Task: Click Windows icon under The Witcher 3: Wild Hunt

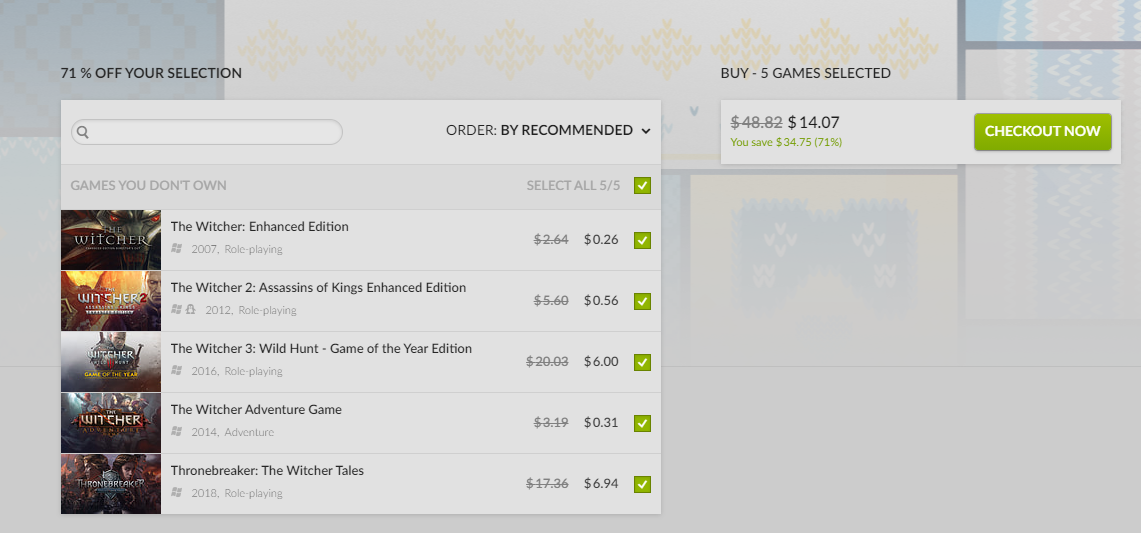Action: click(177, 371)
